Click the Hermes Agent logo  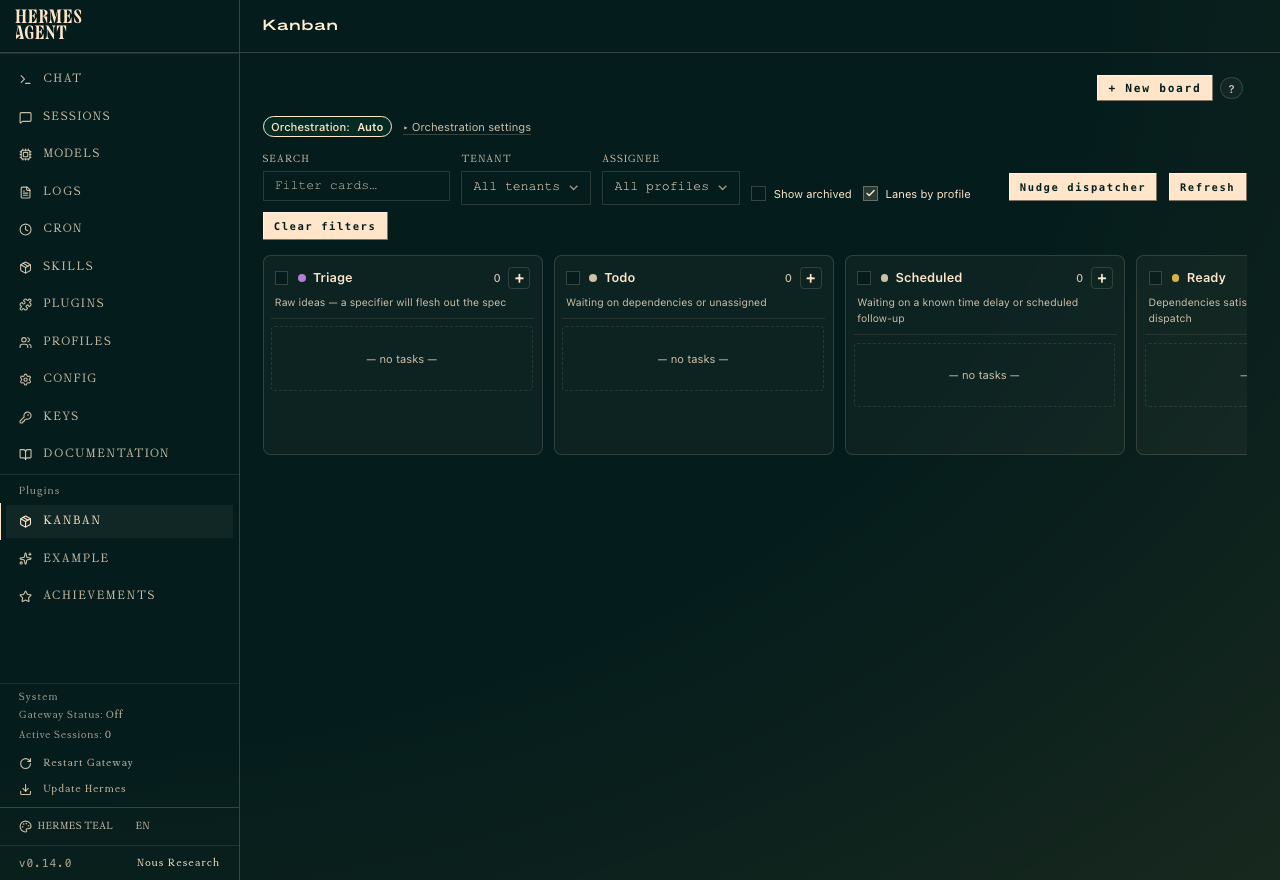[x=48, y=24]
